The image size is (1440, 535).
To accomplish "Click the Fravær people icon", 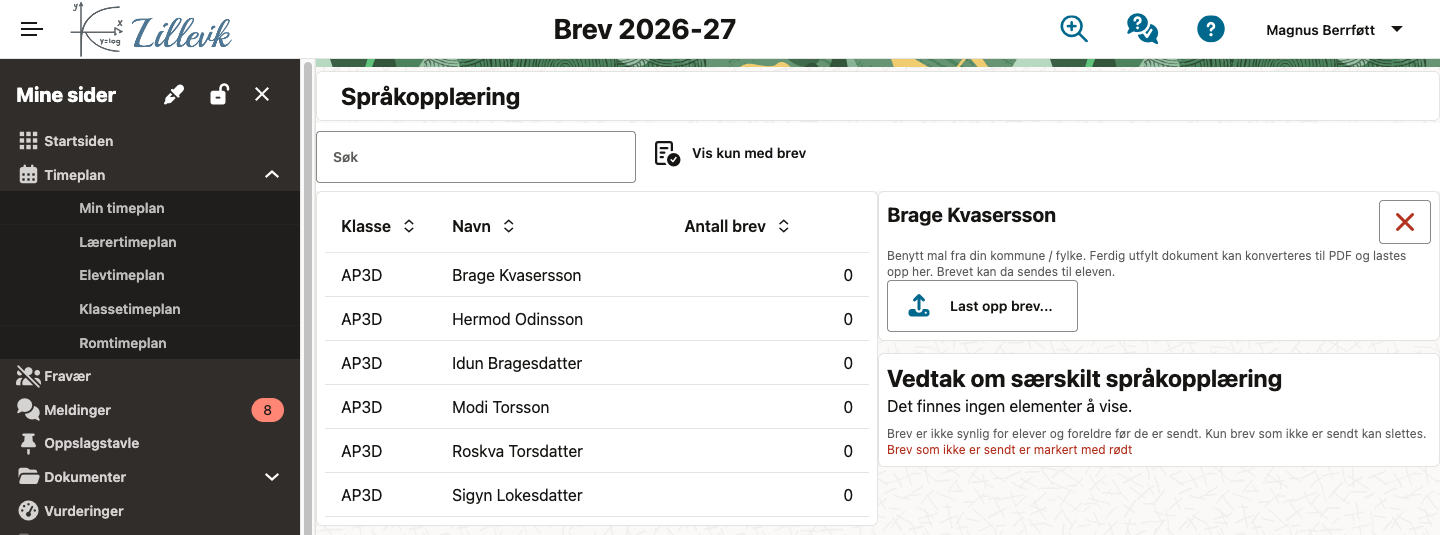I will coord(28,376).
